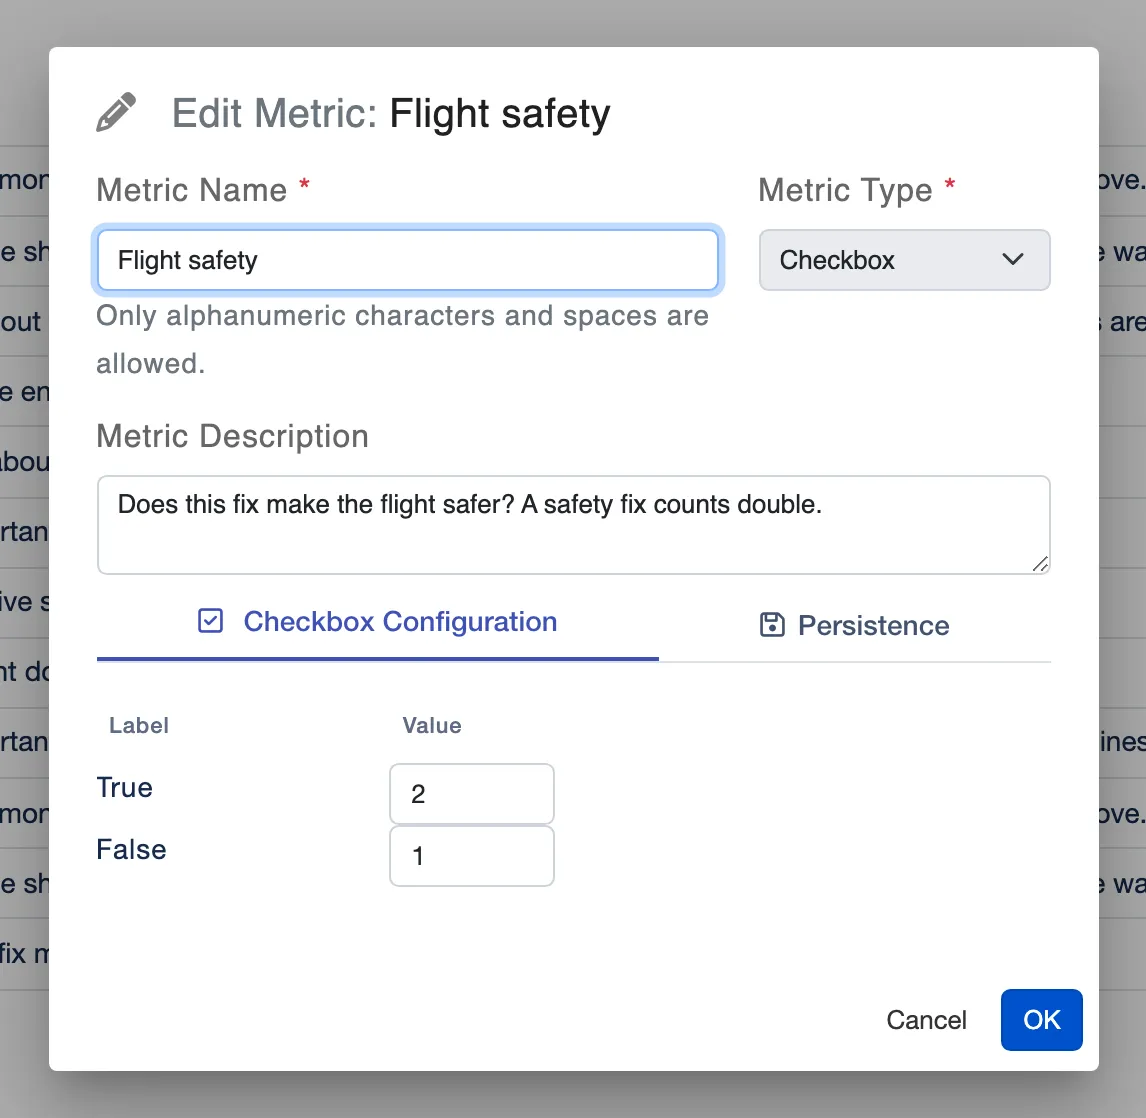Image resolution: width=1146 pixels, height=1118 pixels.
Task: Click the Metric Name input field
Action: (408, 260)
